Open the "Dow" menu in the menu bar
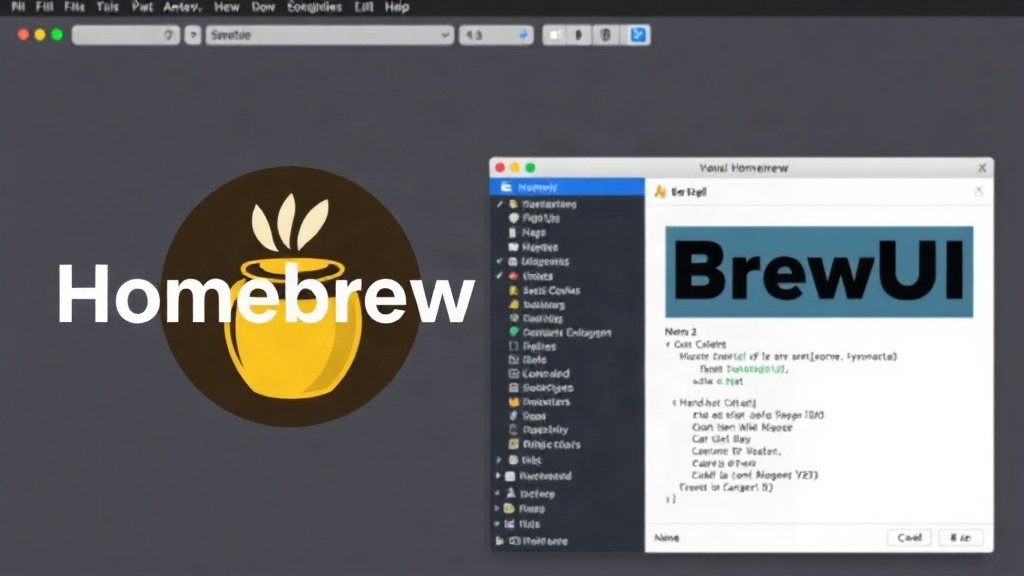Image resolution: width=1024 pixels, height=576 pixels. point(263,7)
